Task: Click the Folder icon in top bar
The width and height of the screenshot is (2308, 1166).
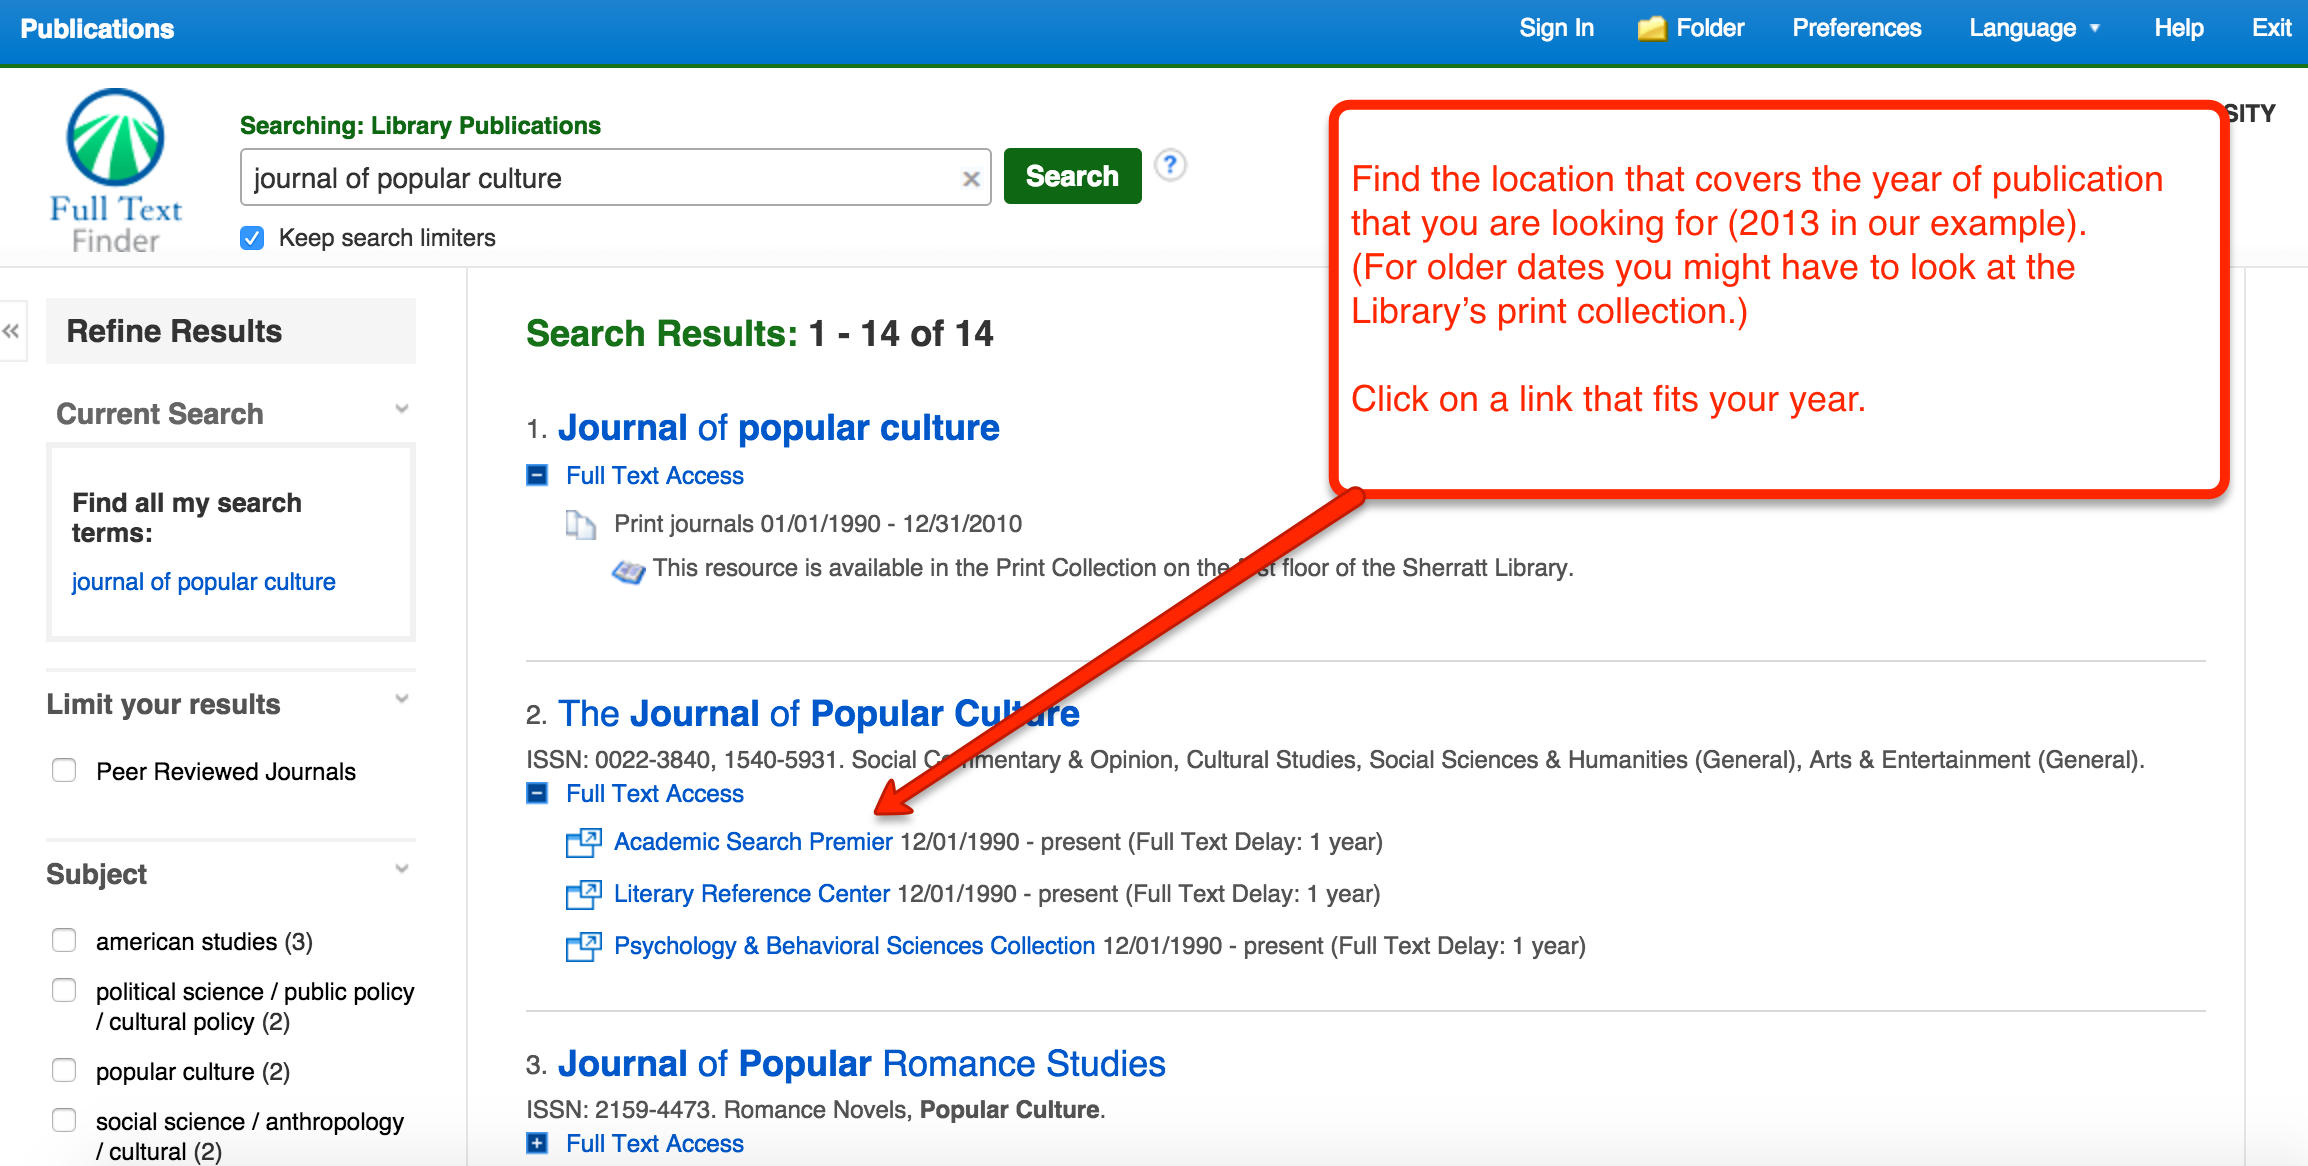Action: 1652,29
